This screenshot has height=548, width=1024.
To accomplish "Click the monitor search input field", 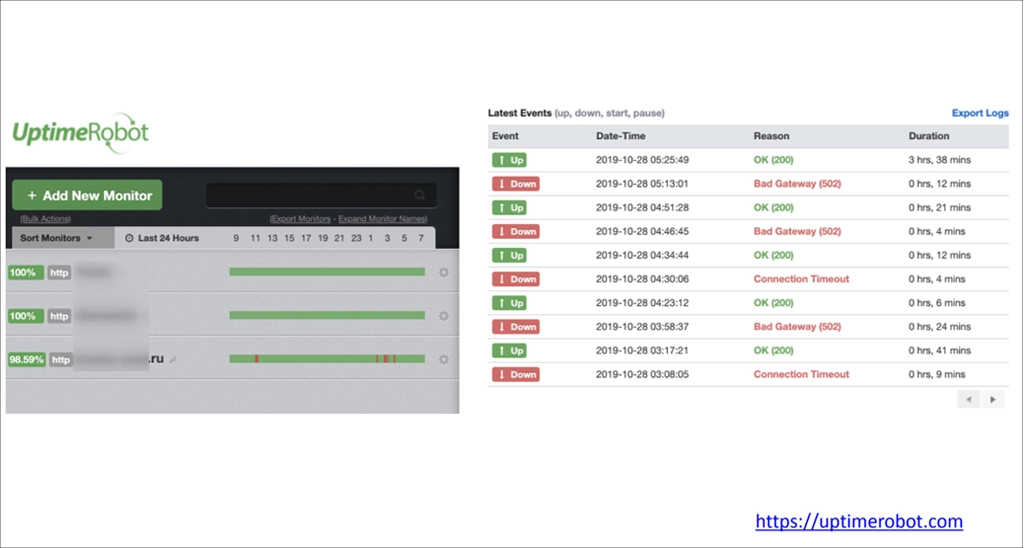I will (321, 195).
